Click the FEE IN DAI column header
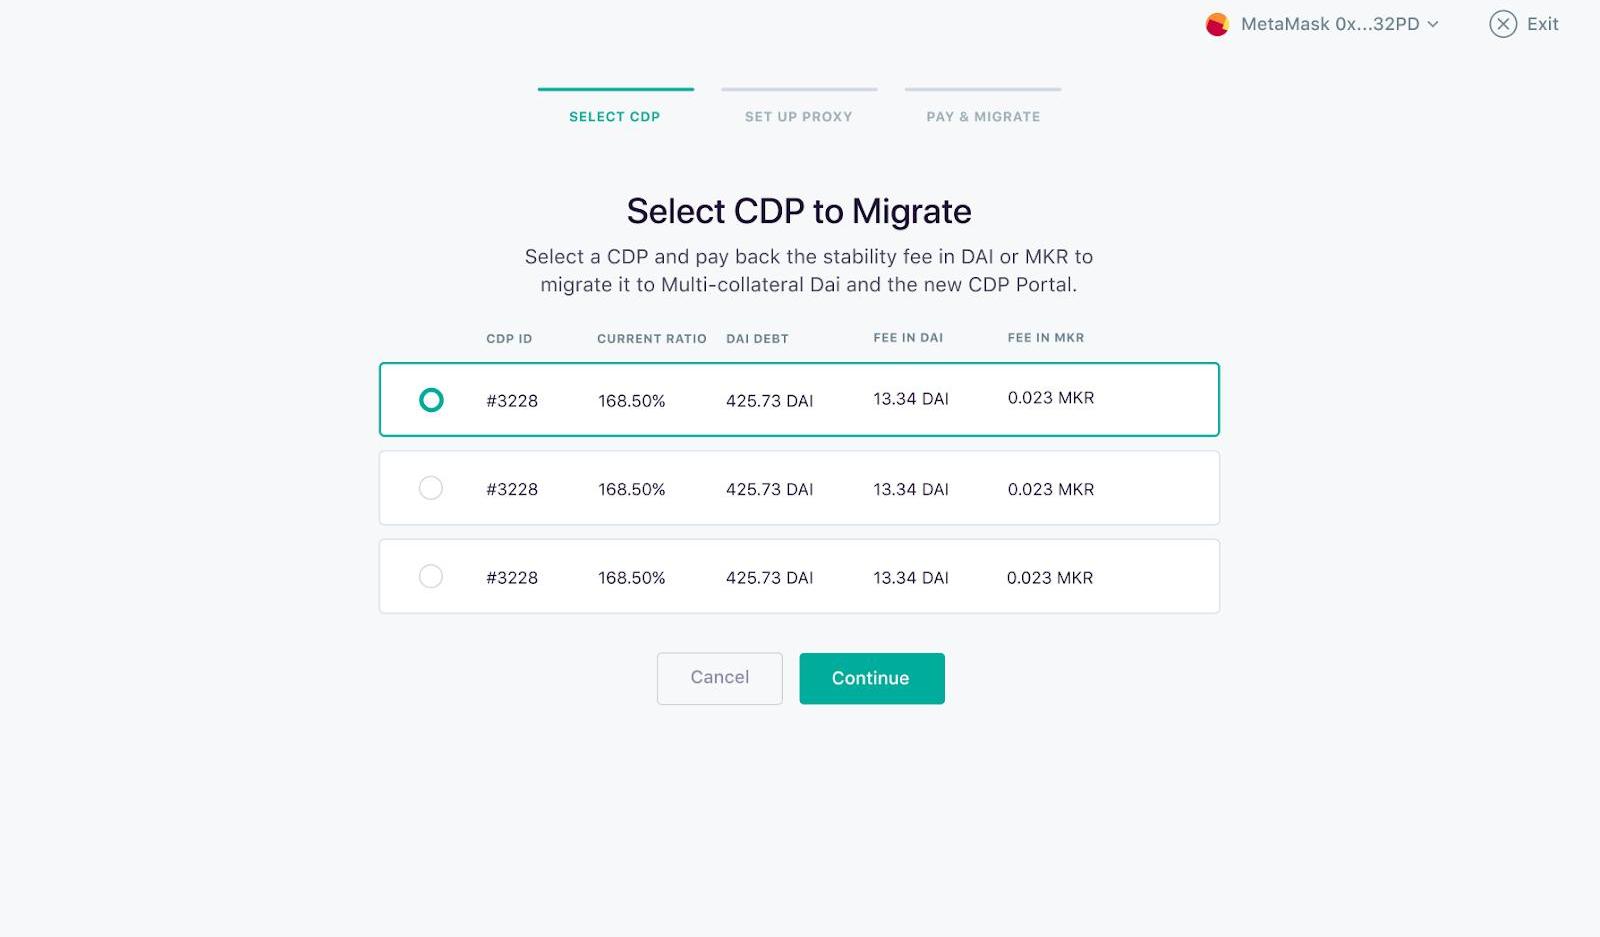This screenshot has height=937, width=1600. click(908, 338)
